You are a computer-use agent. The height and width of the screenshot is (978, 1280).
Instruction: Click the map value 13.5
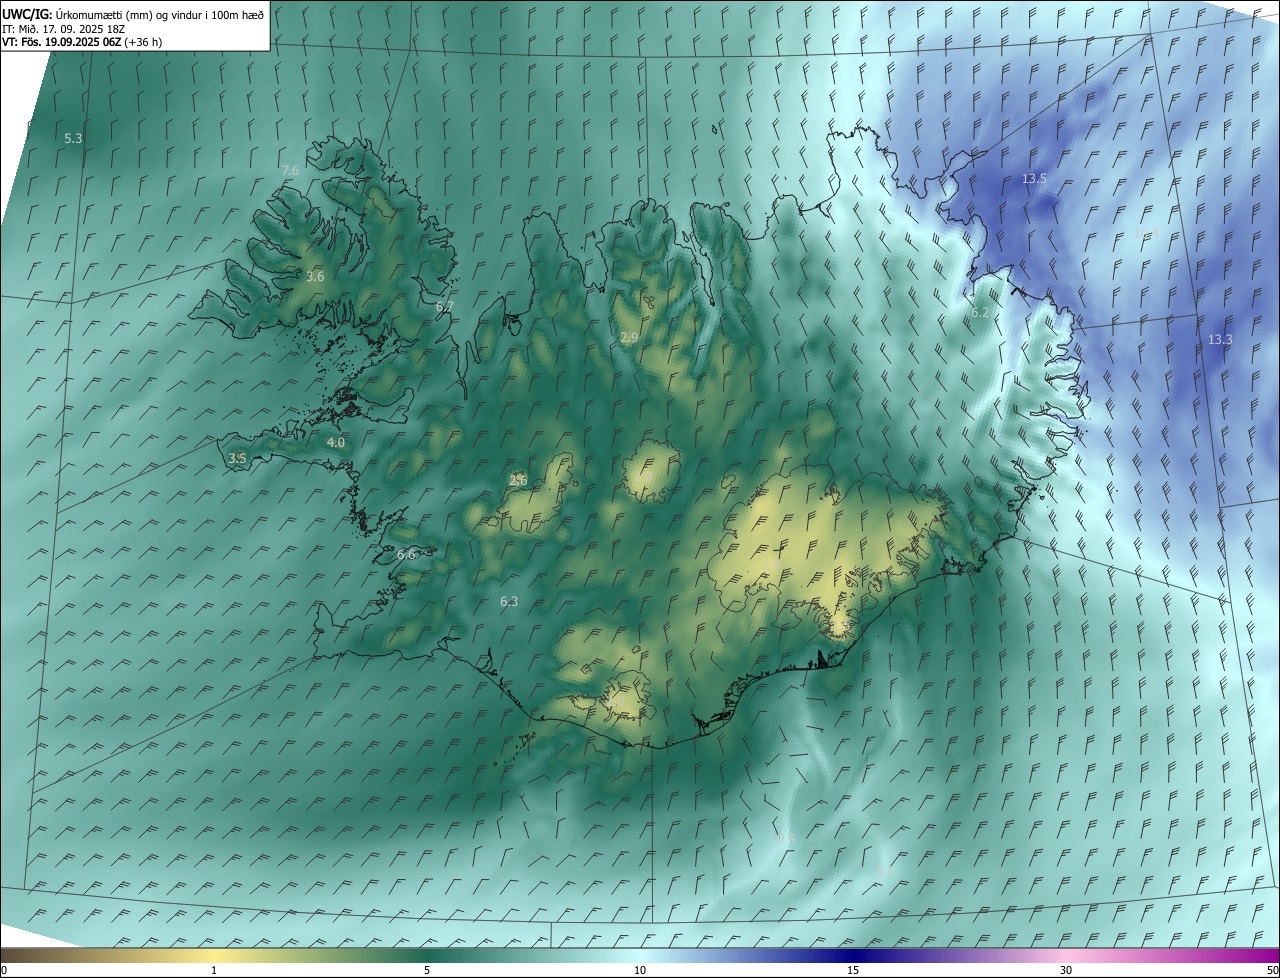(x=1034, y=179)
